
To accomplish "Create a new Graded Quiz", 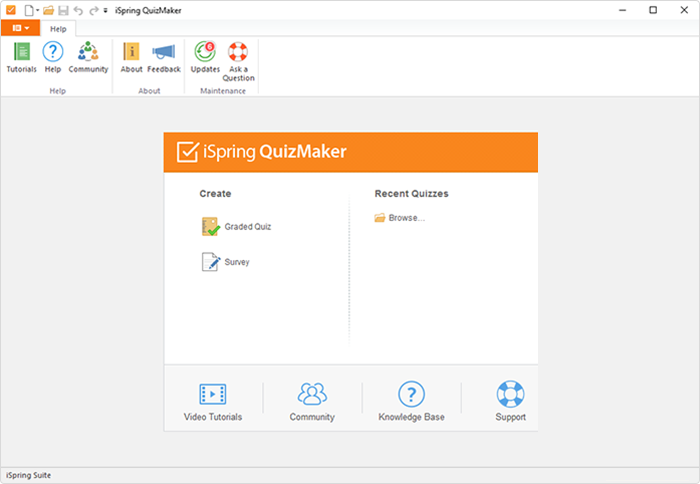I will click(x=236, y=226).
